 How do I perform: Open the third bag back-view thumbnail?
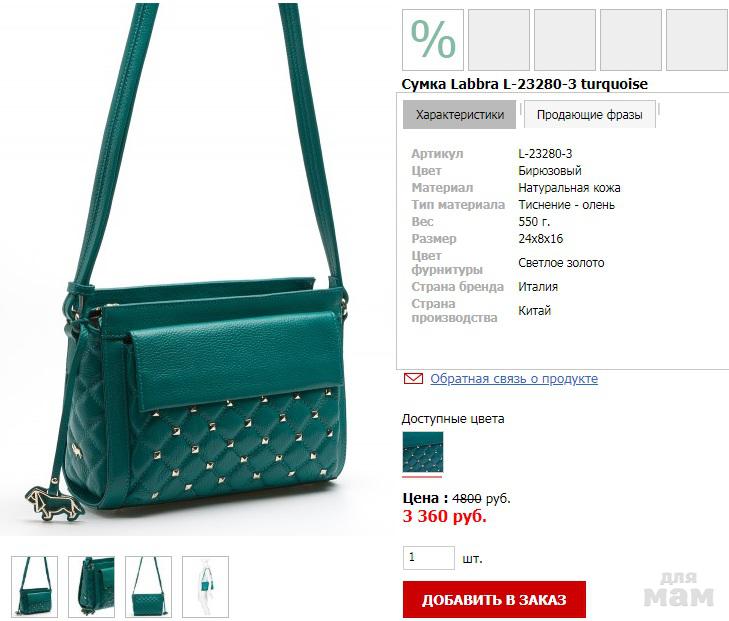click(x=148, y=587)
